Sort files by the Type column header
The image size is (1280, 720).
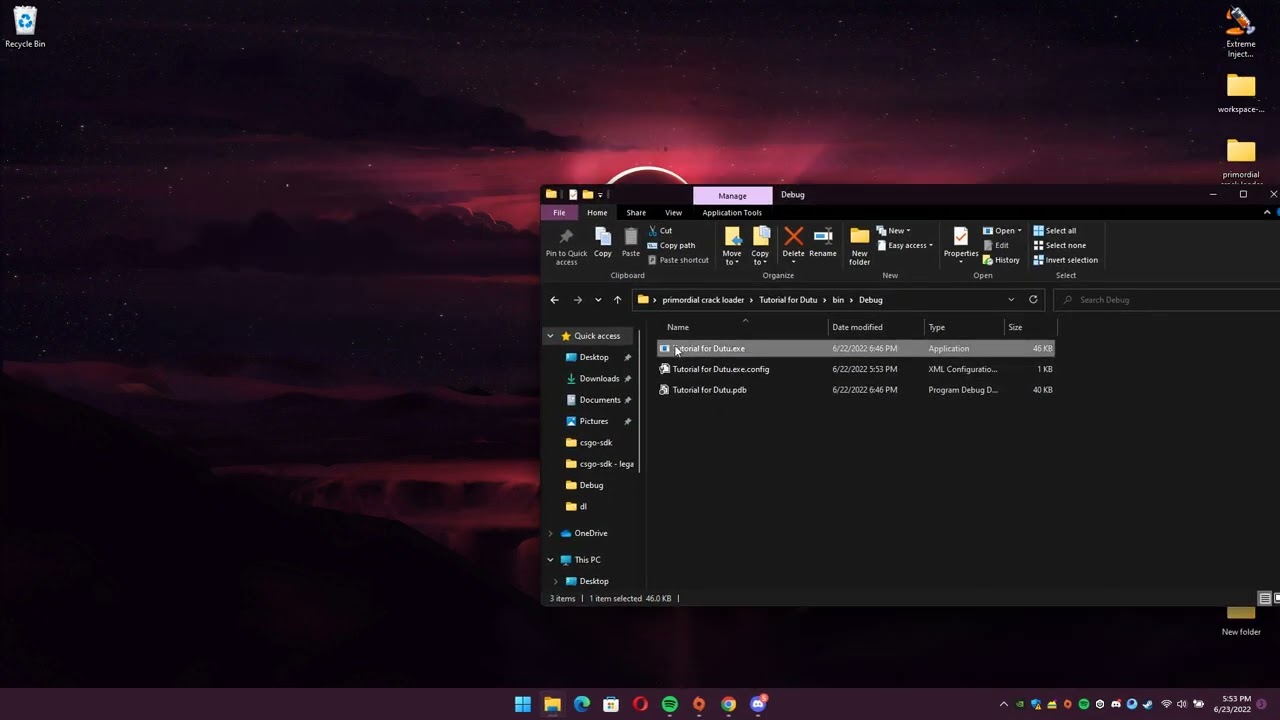(x=964, y=327)
